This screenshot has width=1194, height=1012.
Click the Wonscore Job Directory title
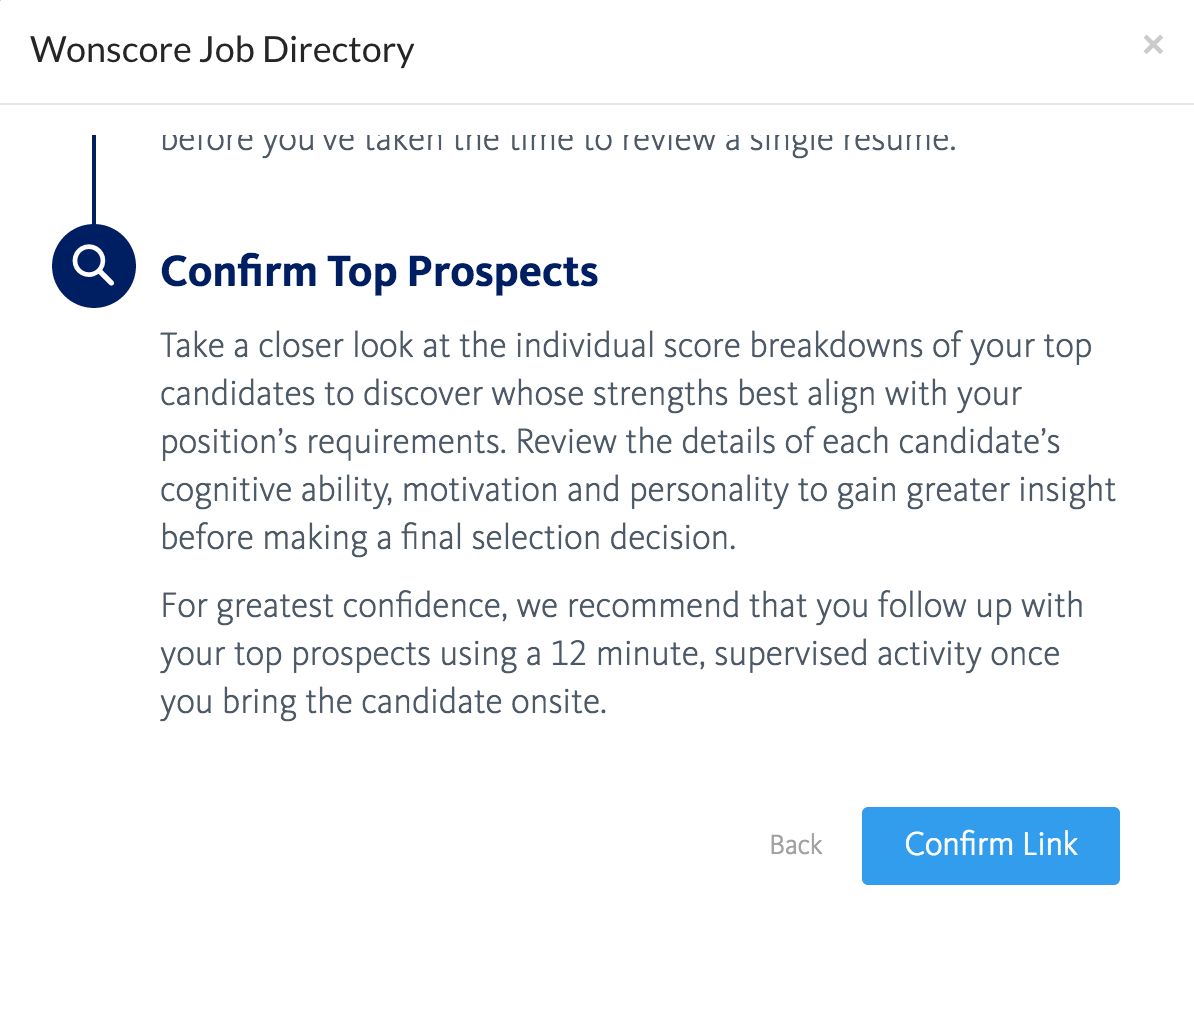point(222,49)
